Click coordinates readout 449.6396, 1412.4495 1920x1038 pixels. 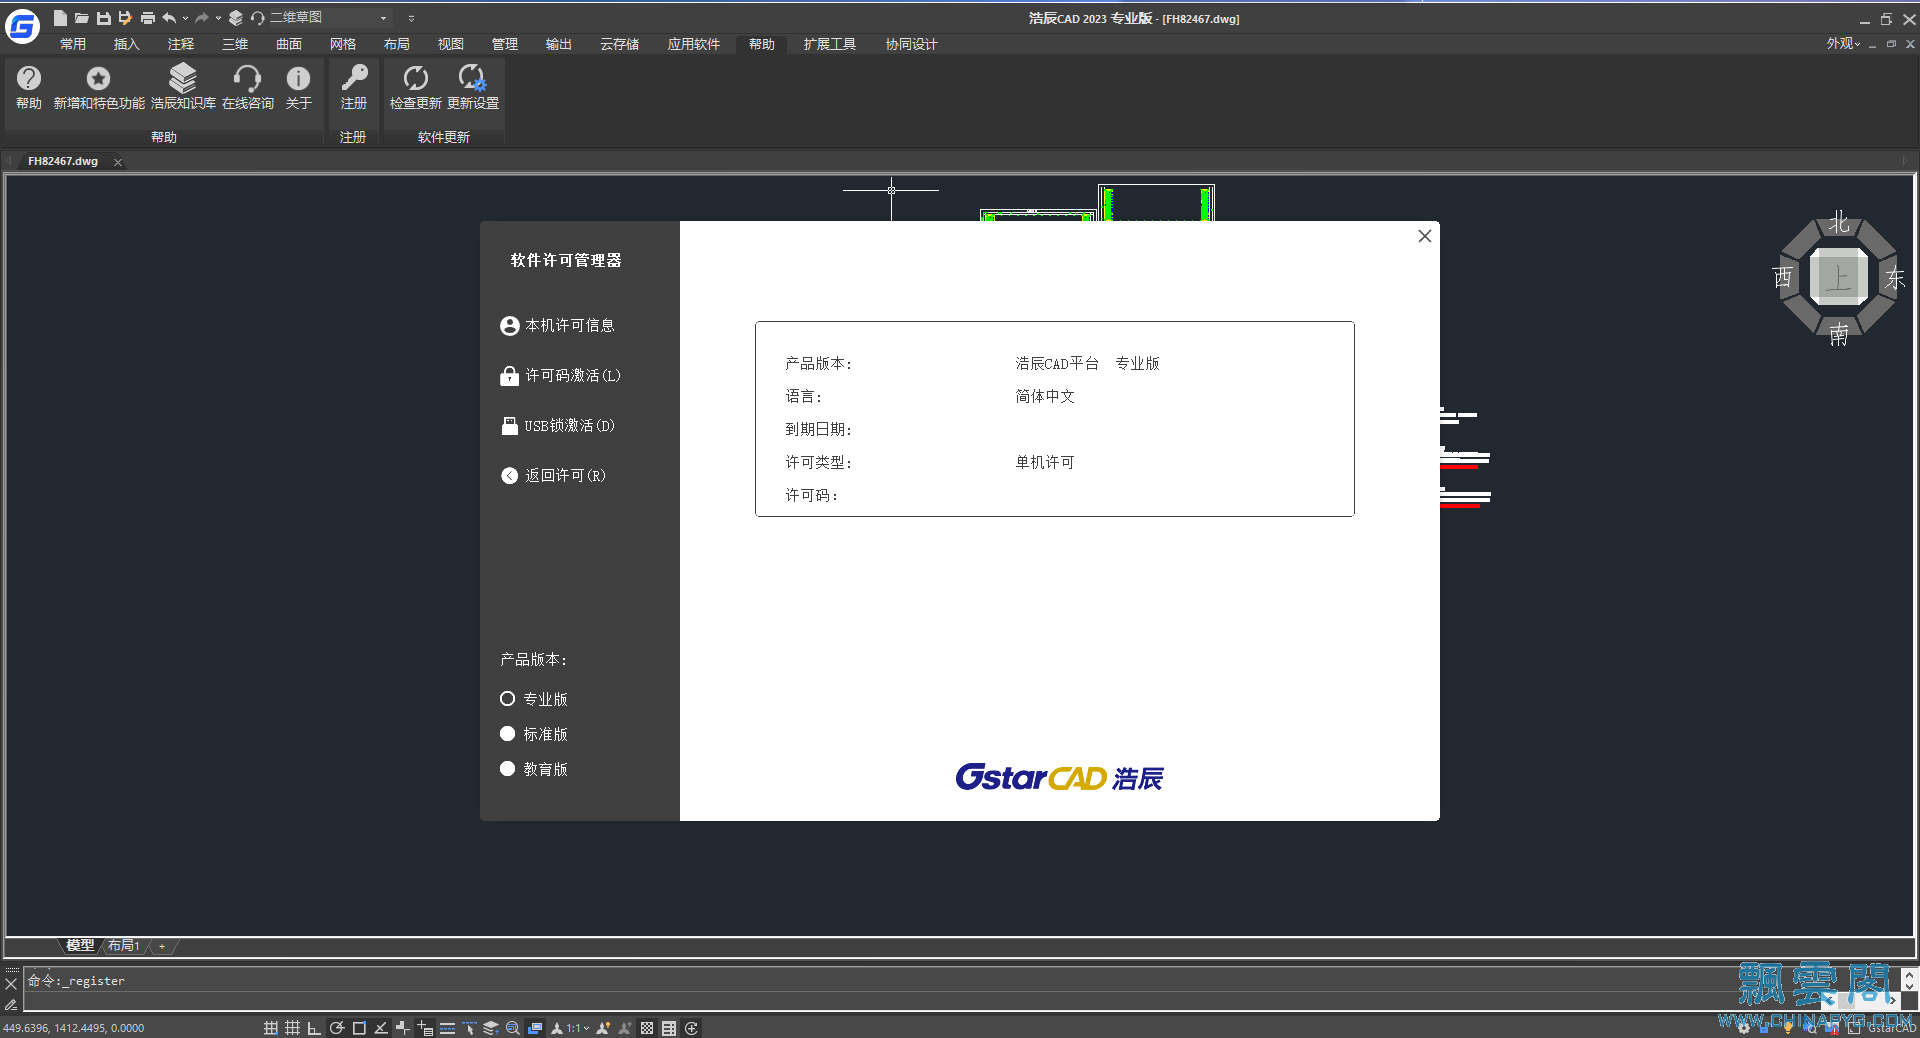point(74,1028)
